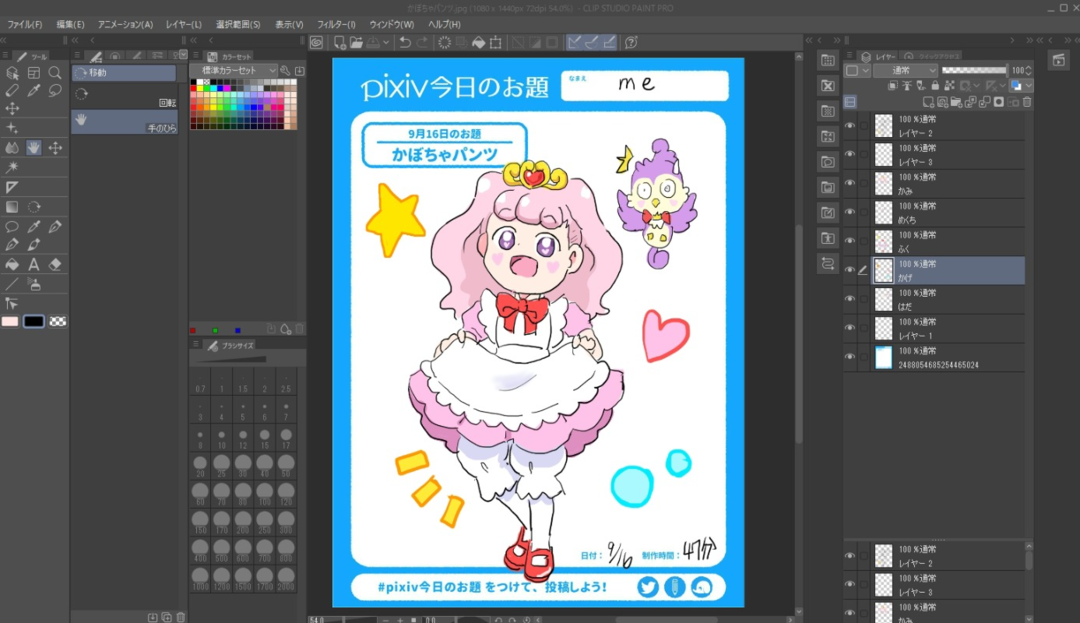This screenshot has width=1080, height=623.
Task: Expand the save options dropdown arrow
Action: [x=387, y=42]
